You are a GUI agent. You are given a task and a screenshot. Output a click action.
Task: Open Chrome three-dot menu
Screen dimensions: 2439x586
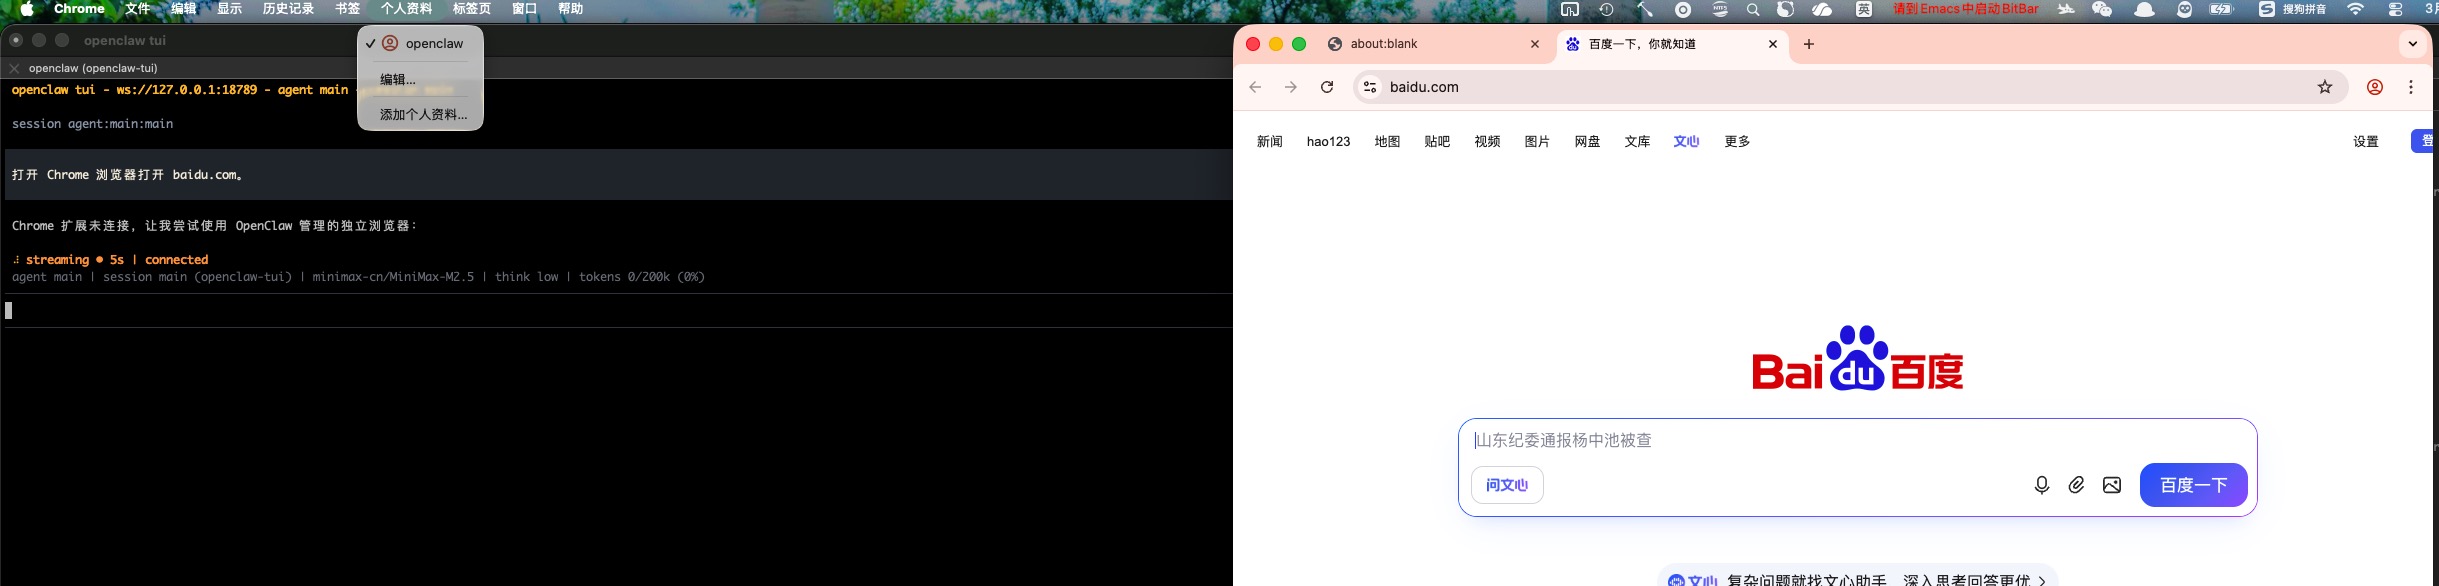coord(2411,87)
